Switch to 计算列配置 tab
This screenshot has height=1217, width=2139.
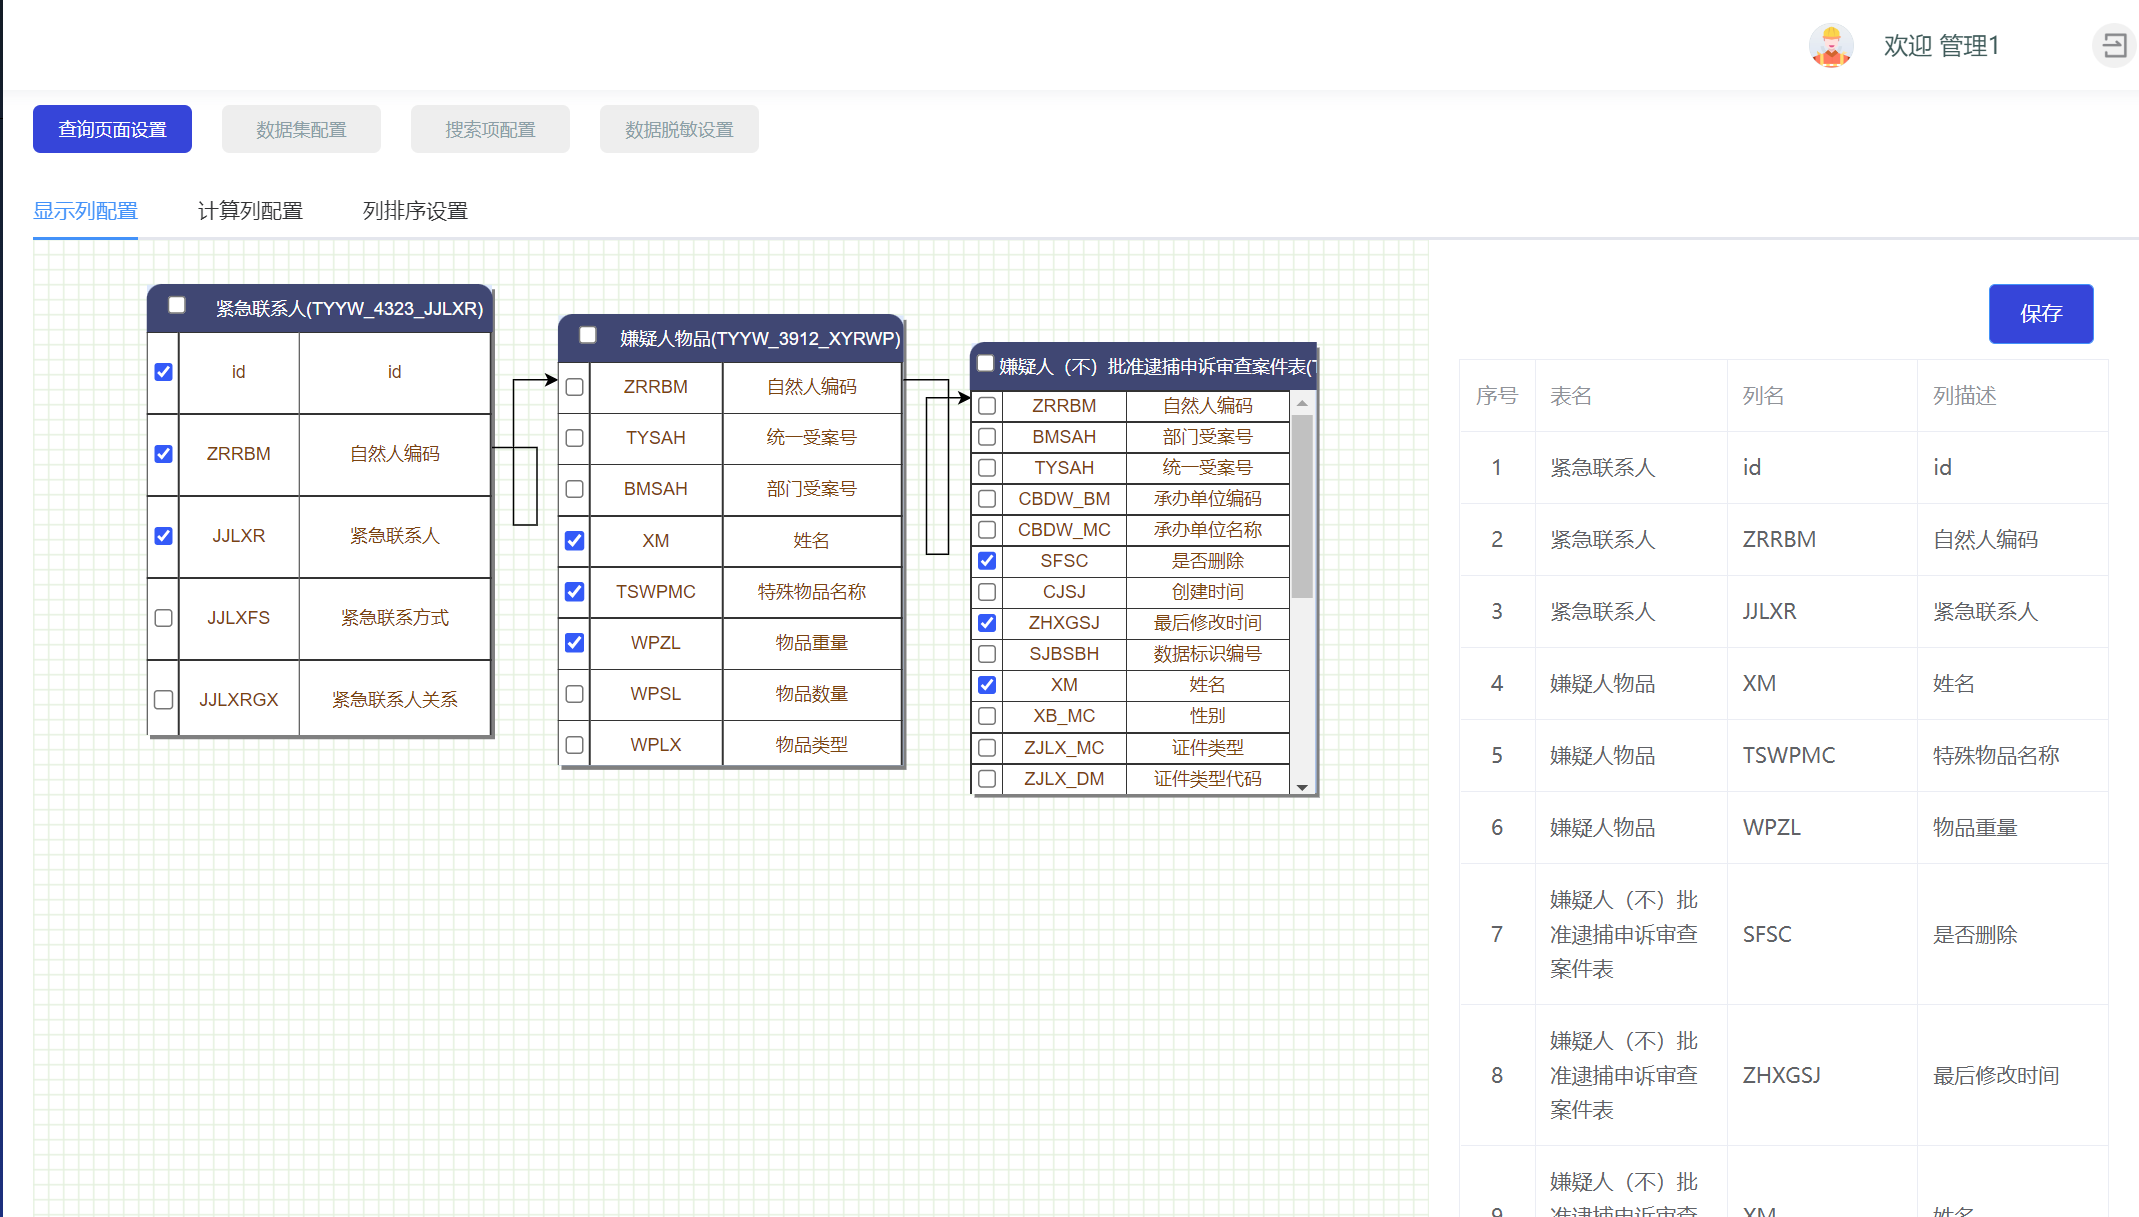pos(250,211)
